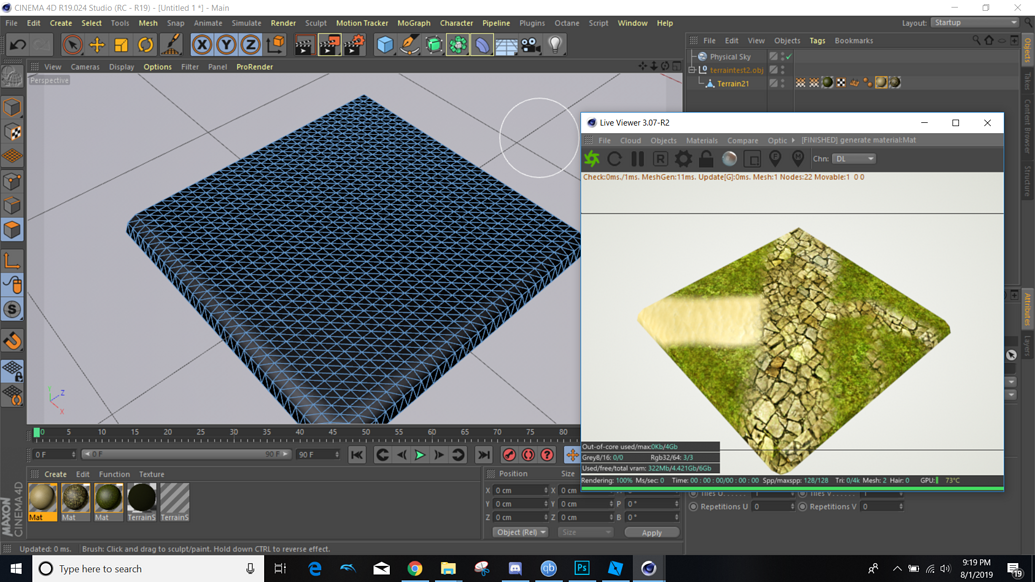Click Clay mode sphere in Live Viewer
Viewport: 1035px width, 582px height.
[729, 158]
